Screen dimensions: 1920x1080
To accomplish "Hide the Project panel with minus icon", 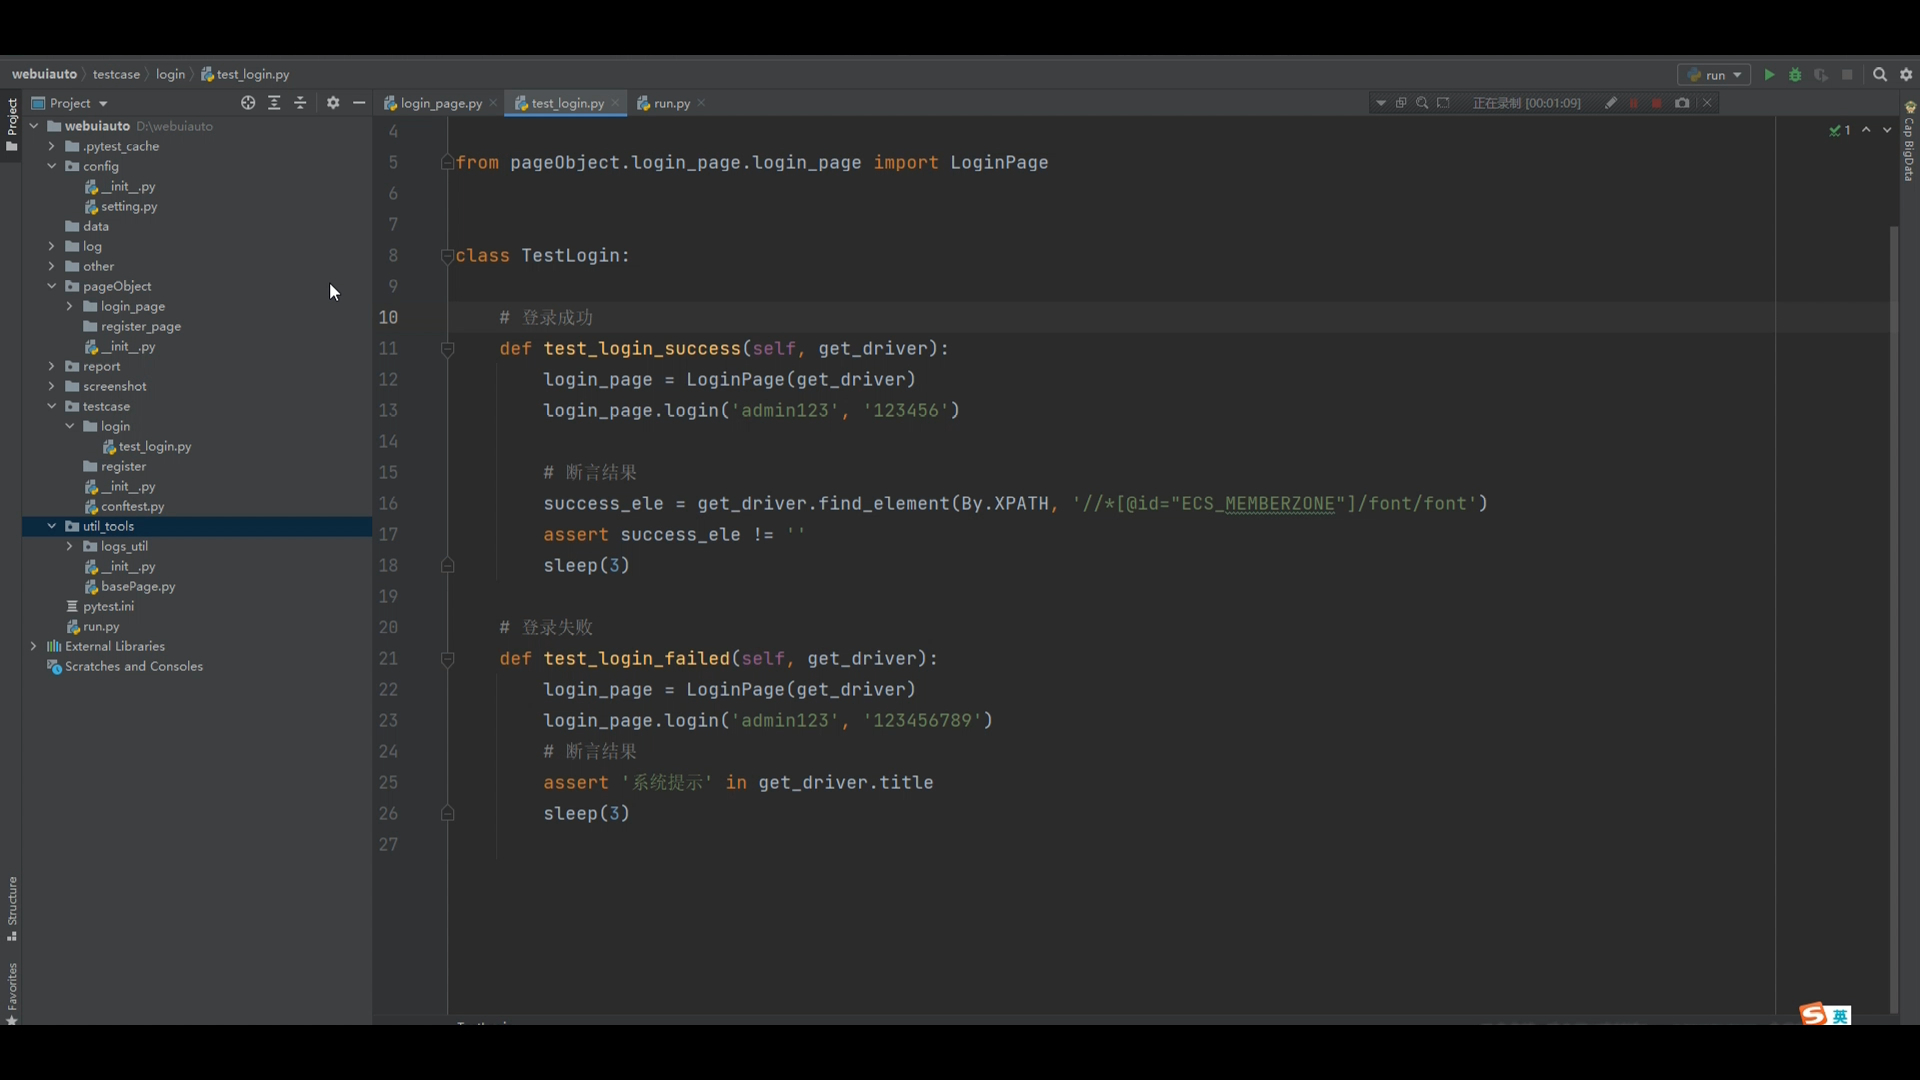I will (359, 103).
